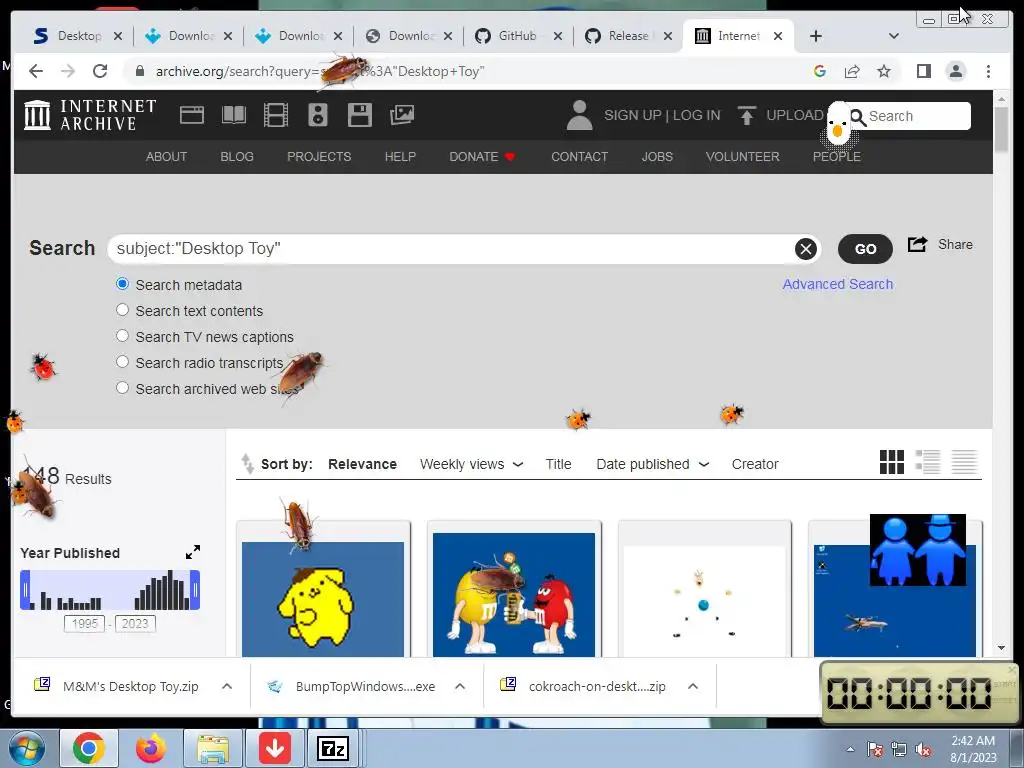
Task: Click the UPLOAD arrow icon
Action: 746,115
